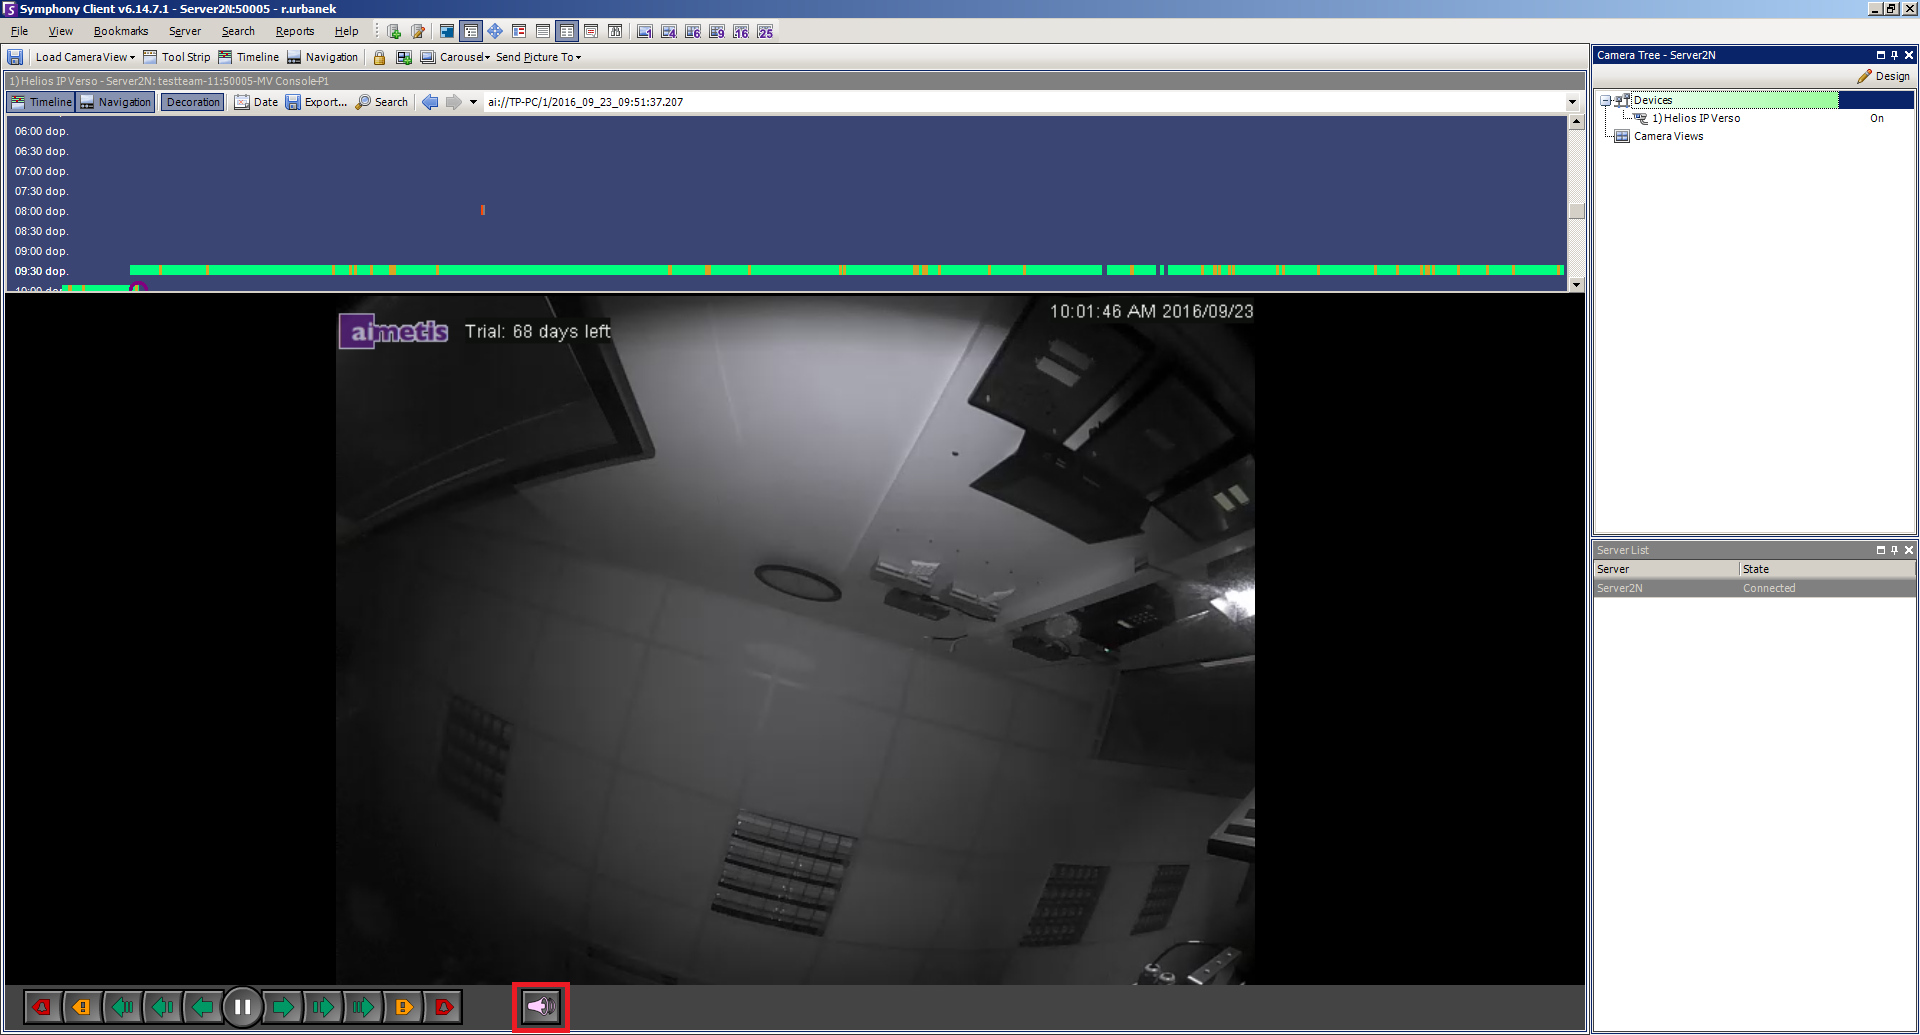Open the Load Camera View dropdown
Image resolution: width=1920 pixels, height=1035 pixels.
[x=84, y=58]
